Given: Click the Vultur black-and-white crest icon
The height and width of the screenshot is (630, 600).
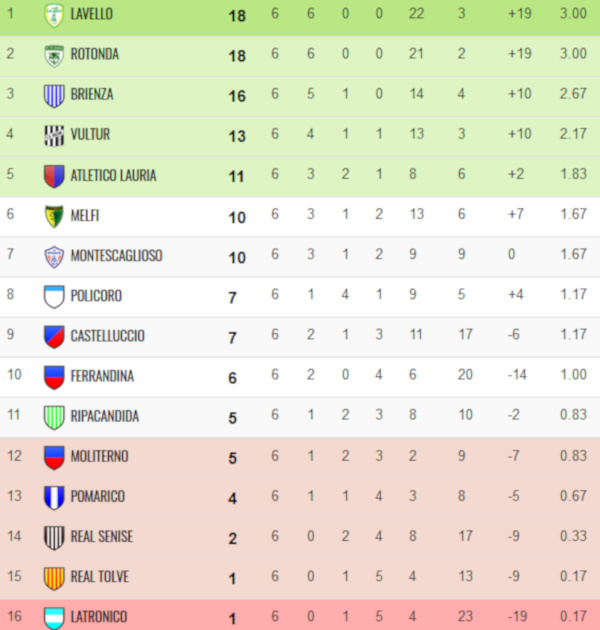Looking at the screenshot, I should pos(54,135).
